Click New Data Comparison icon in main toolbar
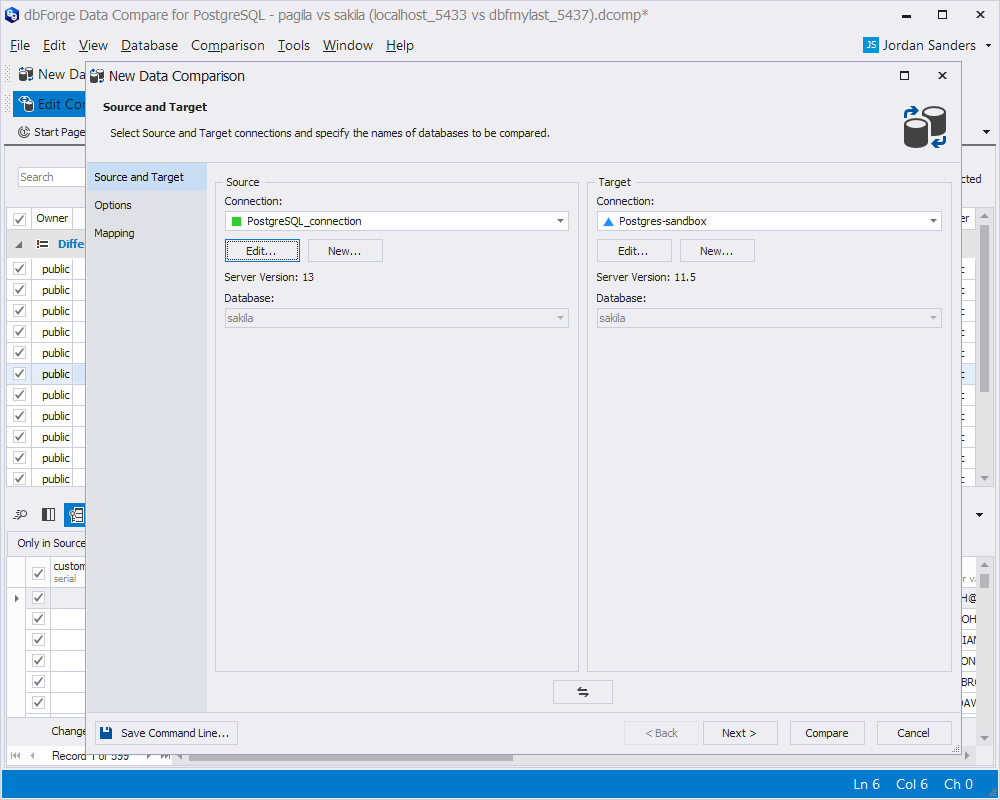 tap(26, 75)
